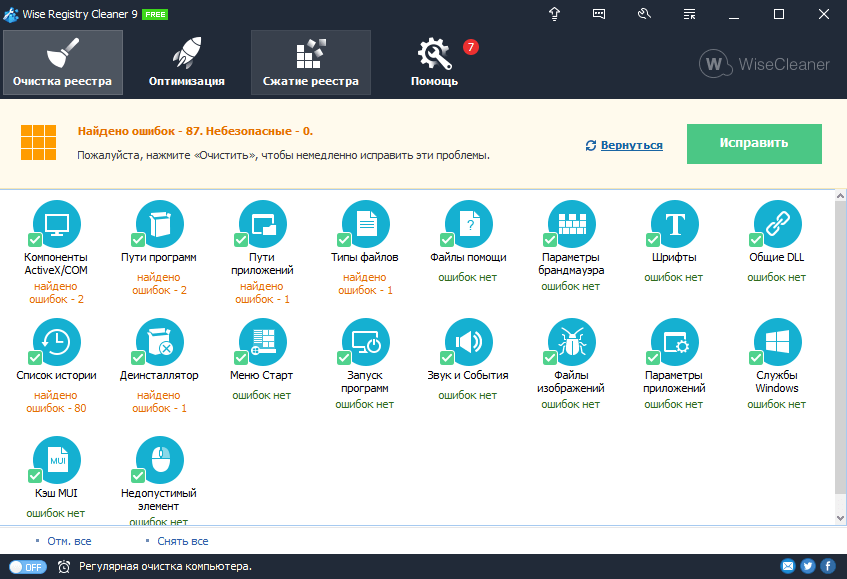847x579 pixels.
Task: Uncheck the Шрифты checkbox
Action: point(653,240)
